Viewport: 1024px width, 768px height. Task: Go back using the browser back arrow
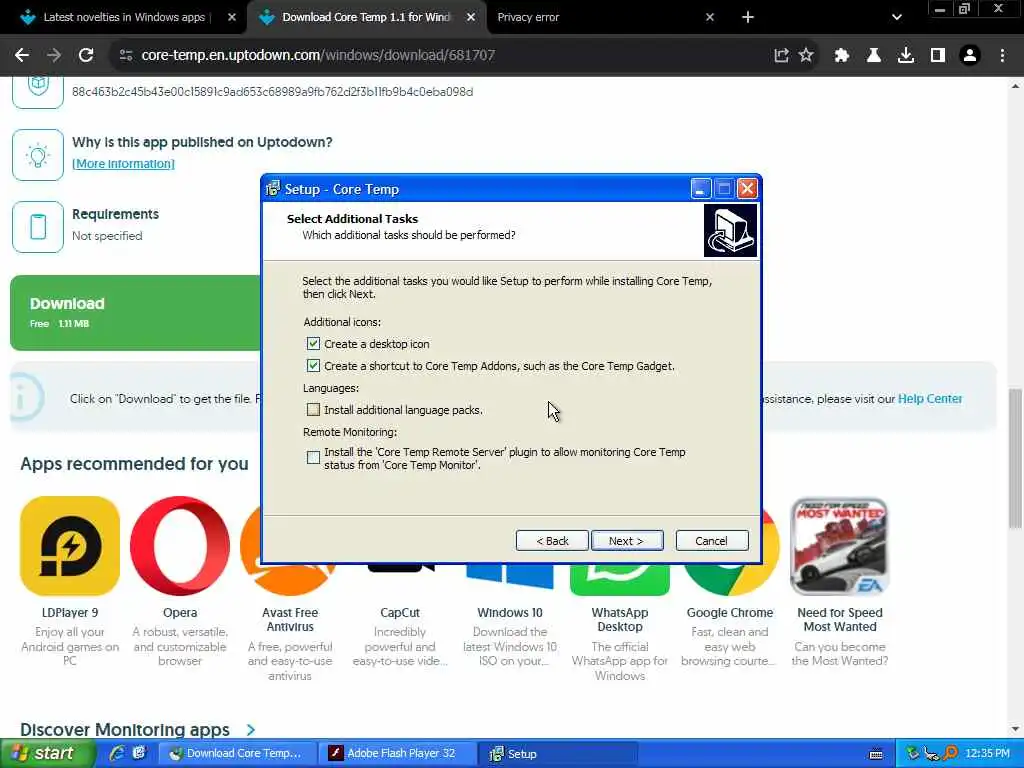(x=22, y=56)
